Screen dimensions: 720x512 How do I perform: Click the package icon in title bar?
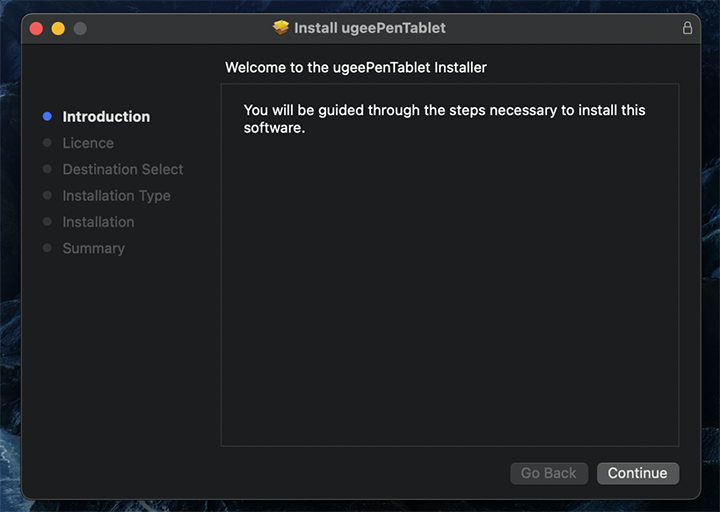click(x=281, y=28)
